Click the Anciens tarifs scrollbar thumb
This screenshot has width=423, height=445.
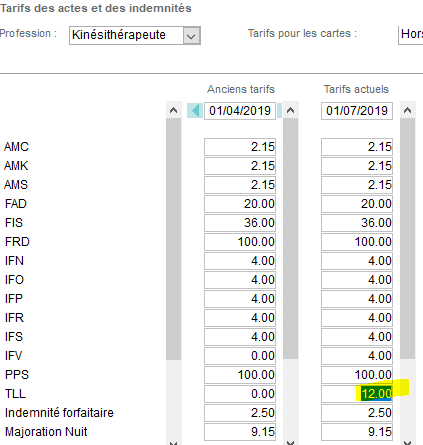tap(291, 239)
